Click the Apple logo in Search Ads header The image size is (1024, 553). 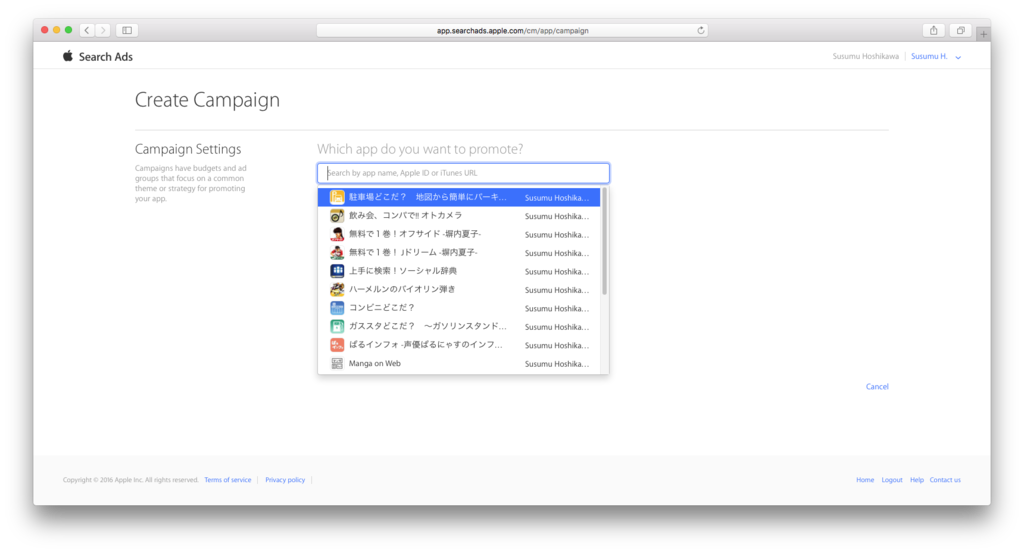pyautogui.click(x=68, y=56)
